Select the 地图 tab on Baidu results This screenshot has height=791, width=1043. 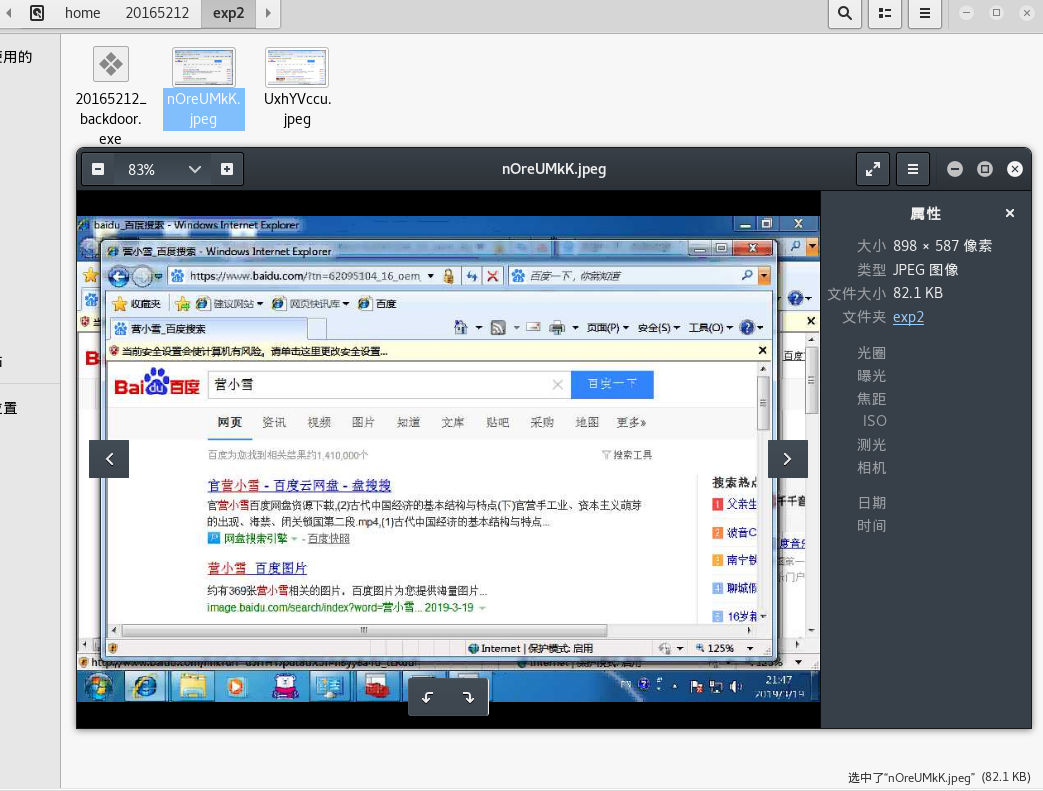(x=587, y=422)
